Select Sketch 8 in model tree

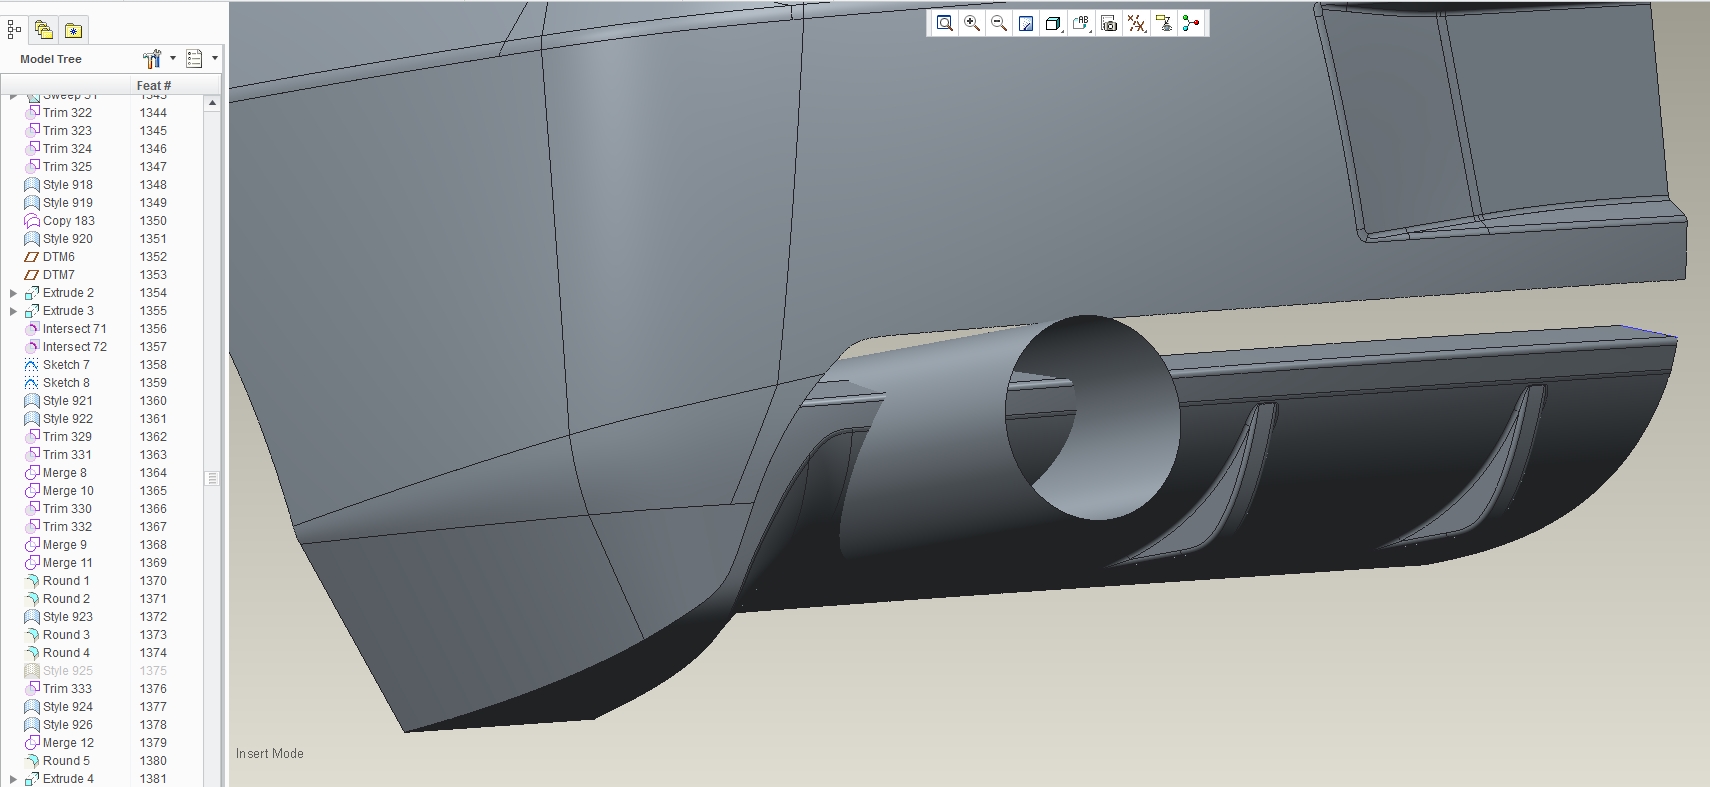tap(66, 383)
